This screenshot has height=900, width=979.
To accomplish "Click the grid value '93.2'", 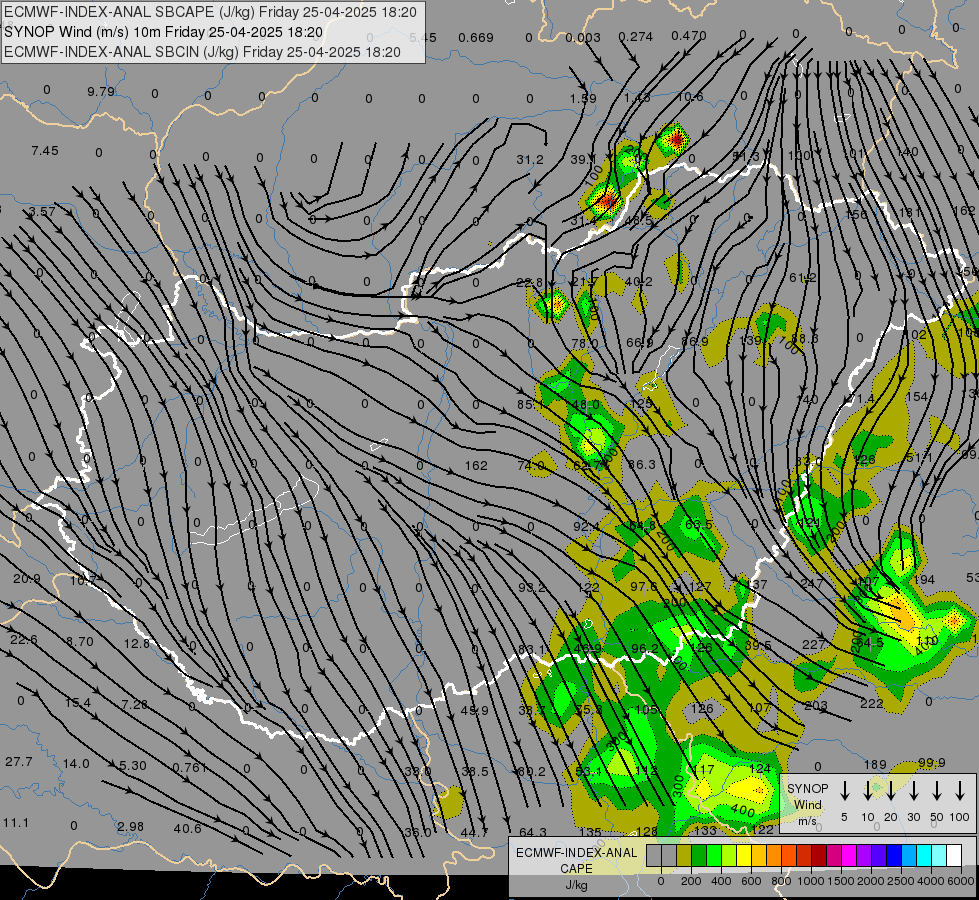I will (x=532, y=588).
